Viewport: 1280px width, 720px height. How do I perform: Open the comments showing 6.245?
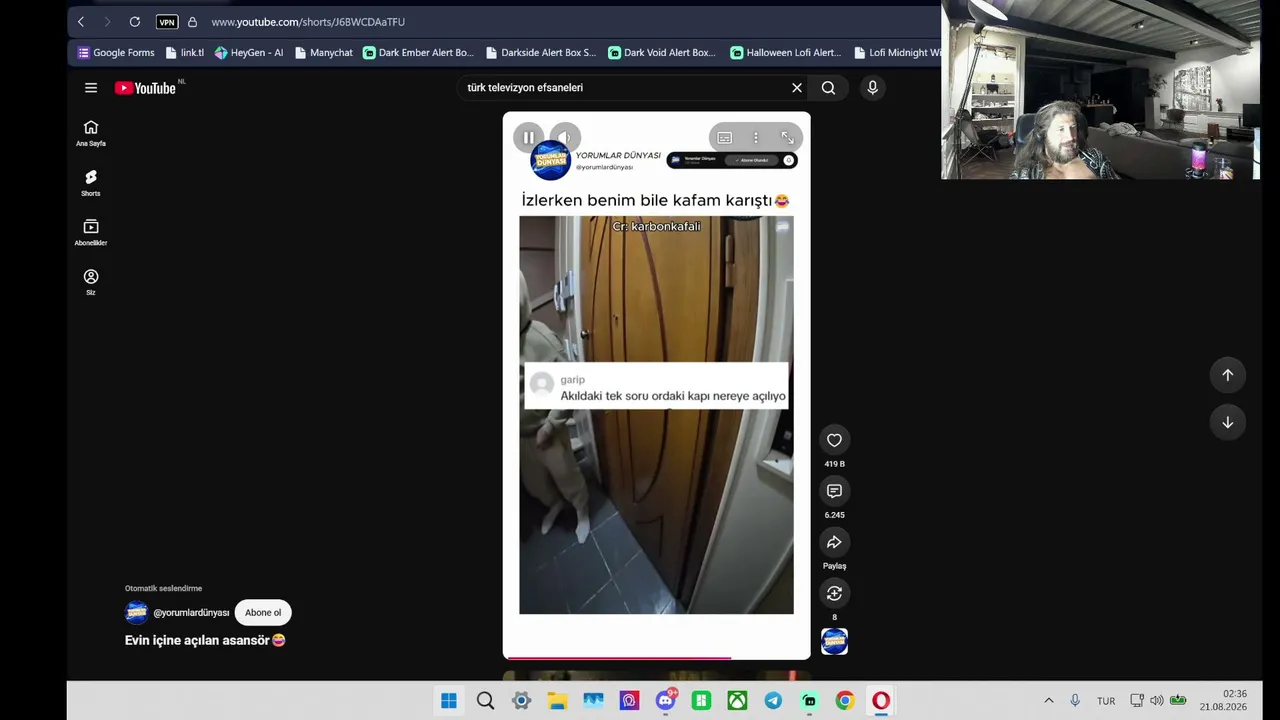(x=834, y=491)
